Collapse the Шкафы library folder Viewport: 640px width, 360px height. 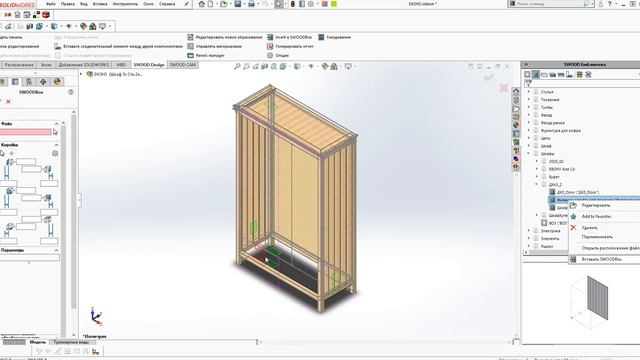[529, 154]
